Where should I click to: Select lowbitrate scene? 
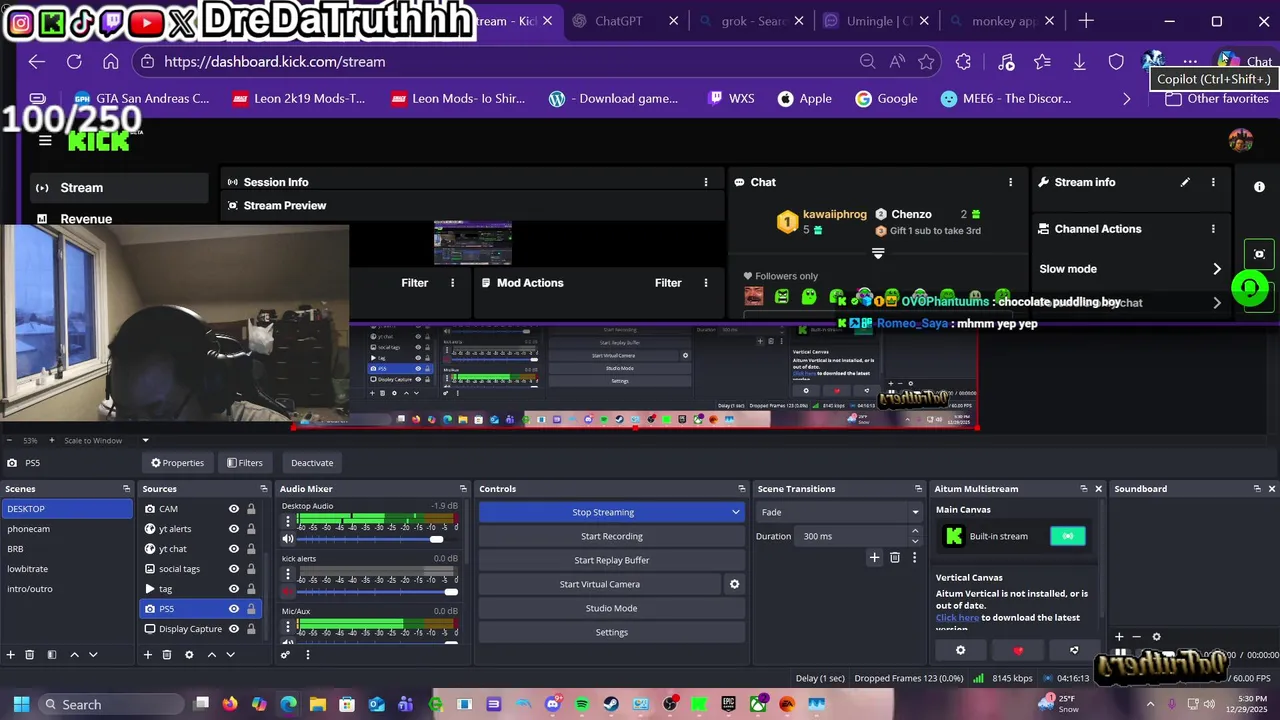tap(67, 569)
